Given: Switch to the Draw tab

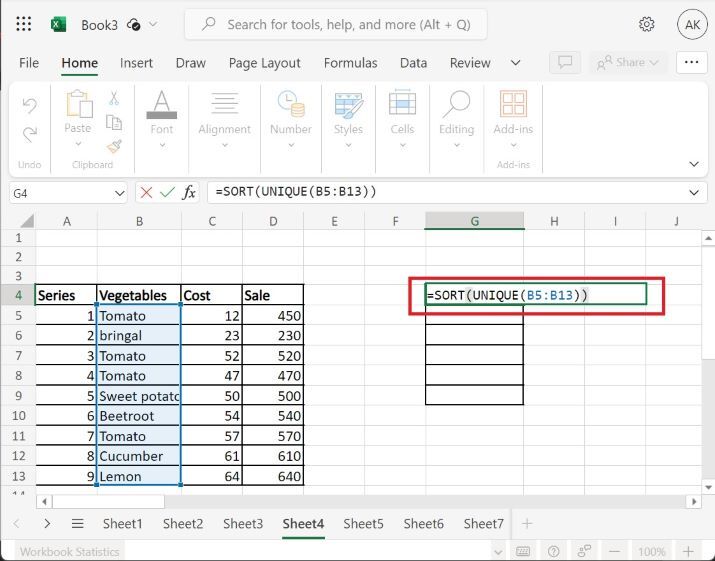Looking at the screenshot, I should click(191, 63).
